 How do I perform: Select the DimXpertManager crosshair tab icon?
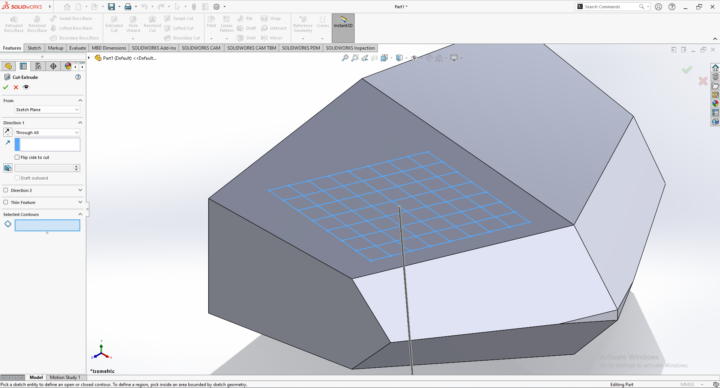[53, 66]
